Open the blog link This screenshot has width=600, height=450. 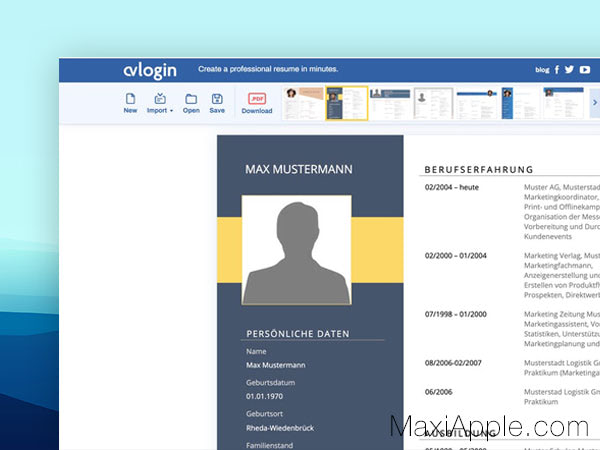point(542,70)
